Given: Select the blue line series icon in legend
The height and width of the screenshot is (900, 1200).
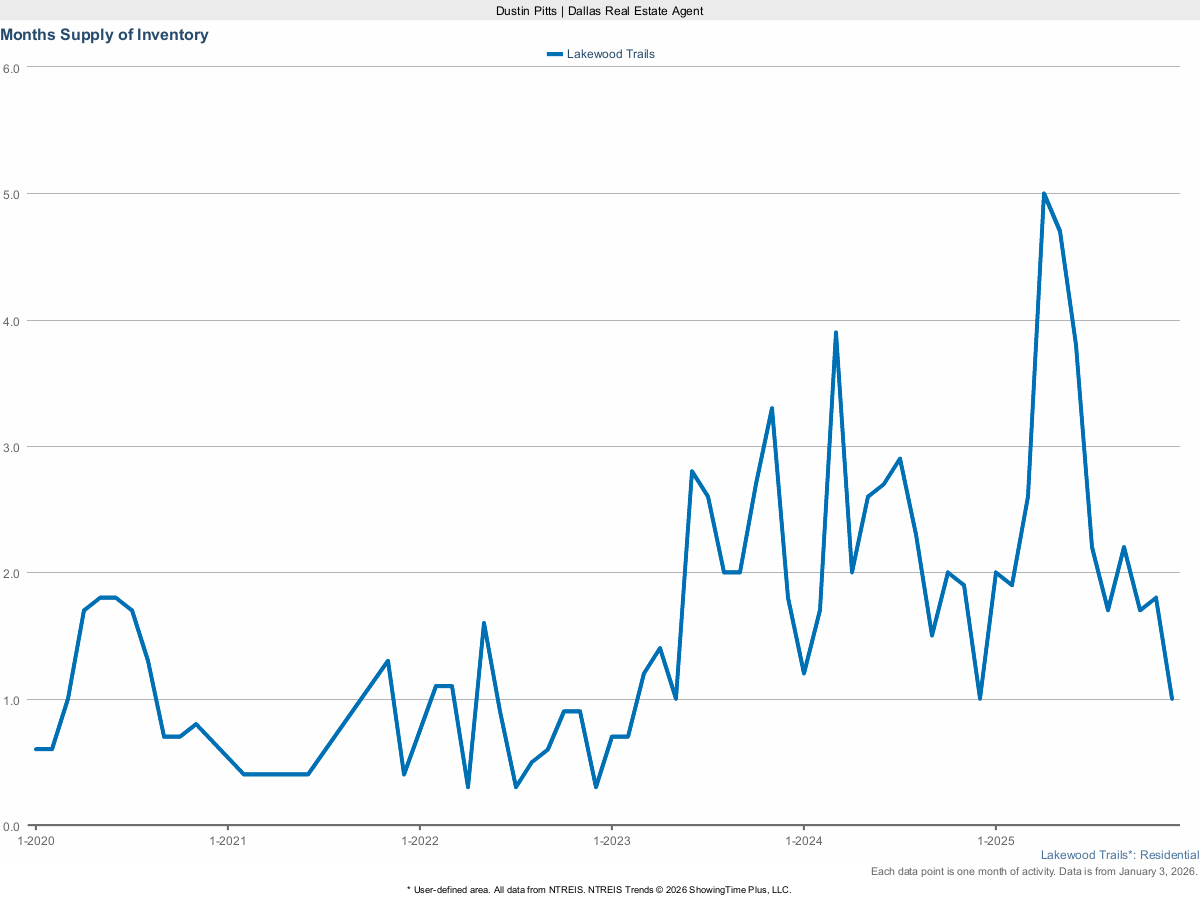Looking at the screenshot, I should [x=555, y=54].
